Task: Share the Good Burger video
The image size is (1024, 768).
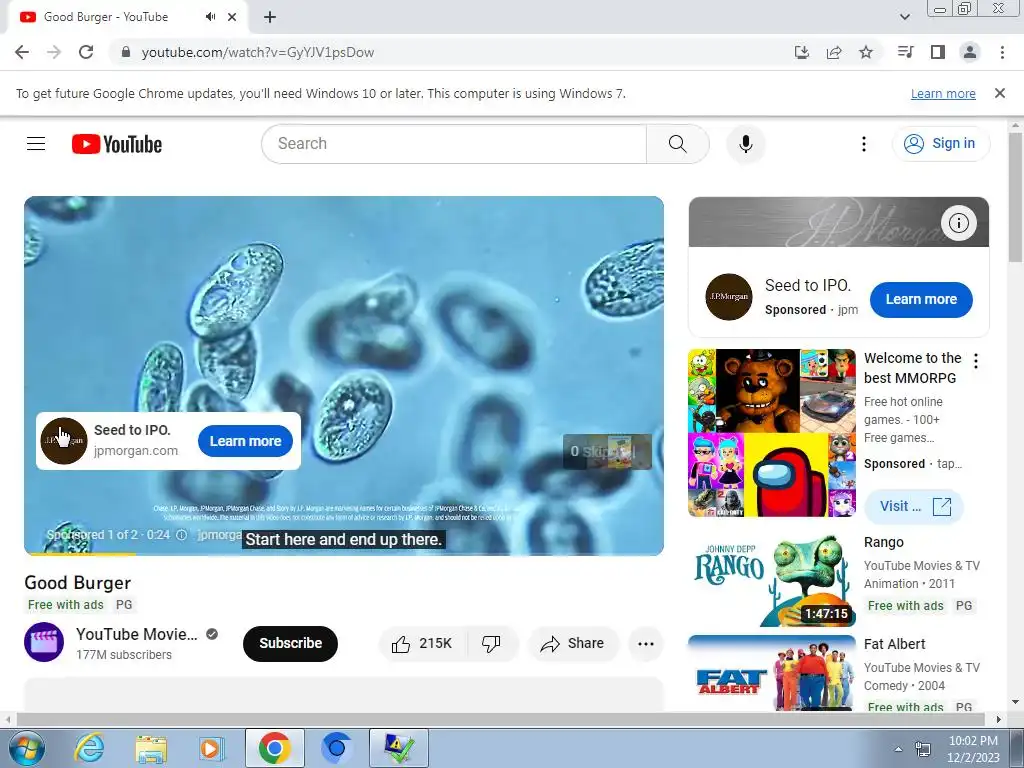Action: click(572, 644)
